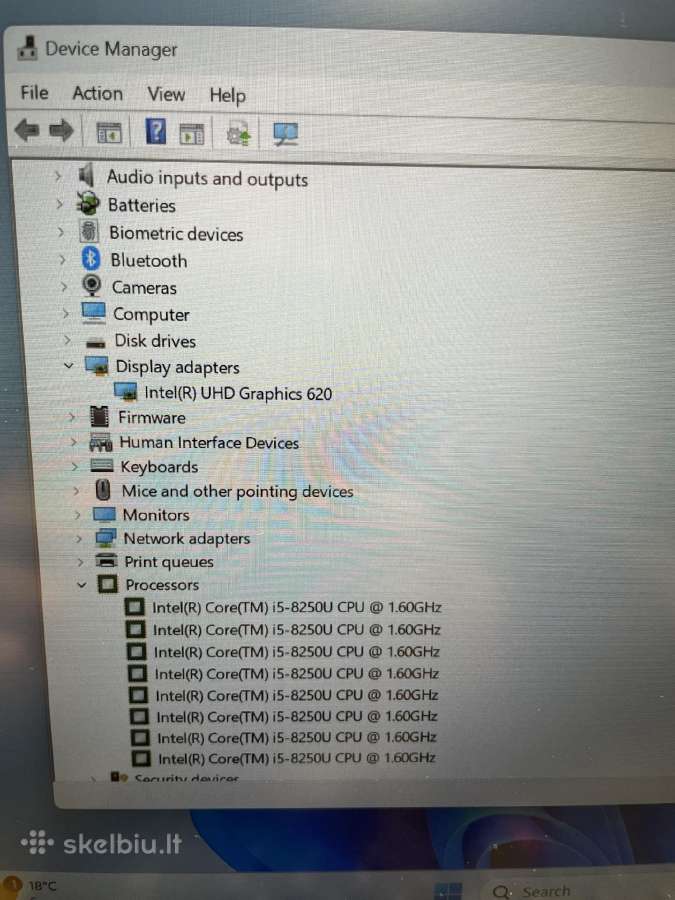Select the Firmware category label
Image resolution: width=675 pixels, height=900 pixels.
152,417
